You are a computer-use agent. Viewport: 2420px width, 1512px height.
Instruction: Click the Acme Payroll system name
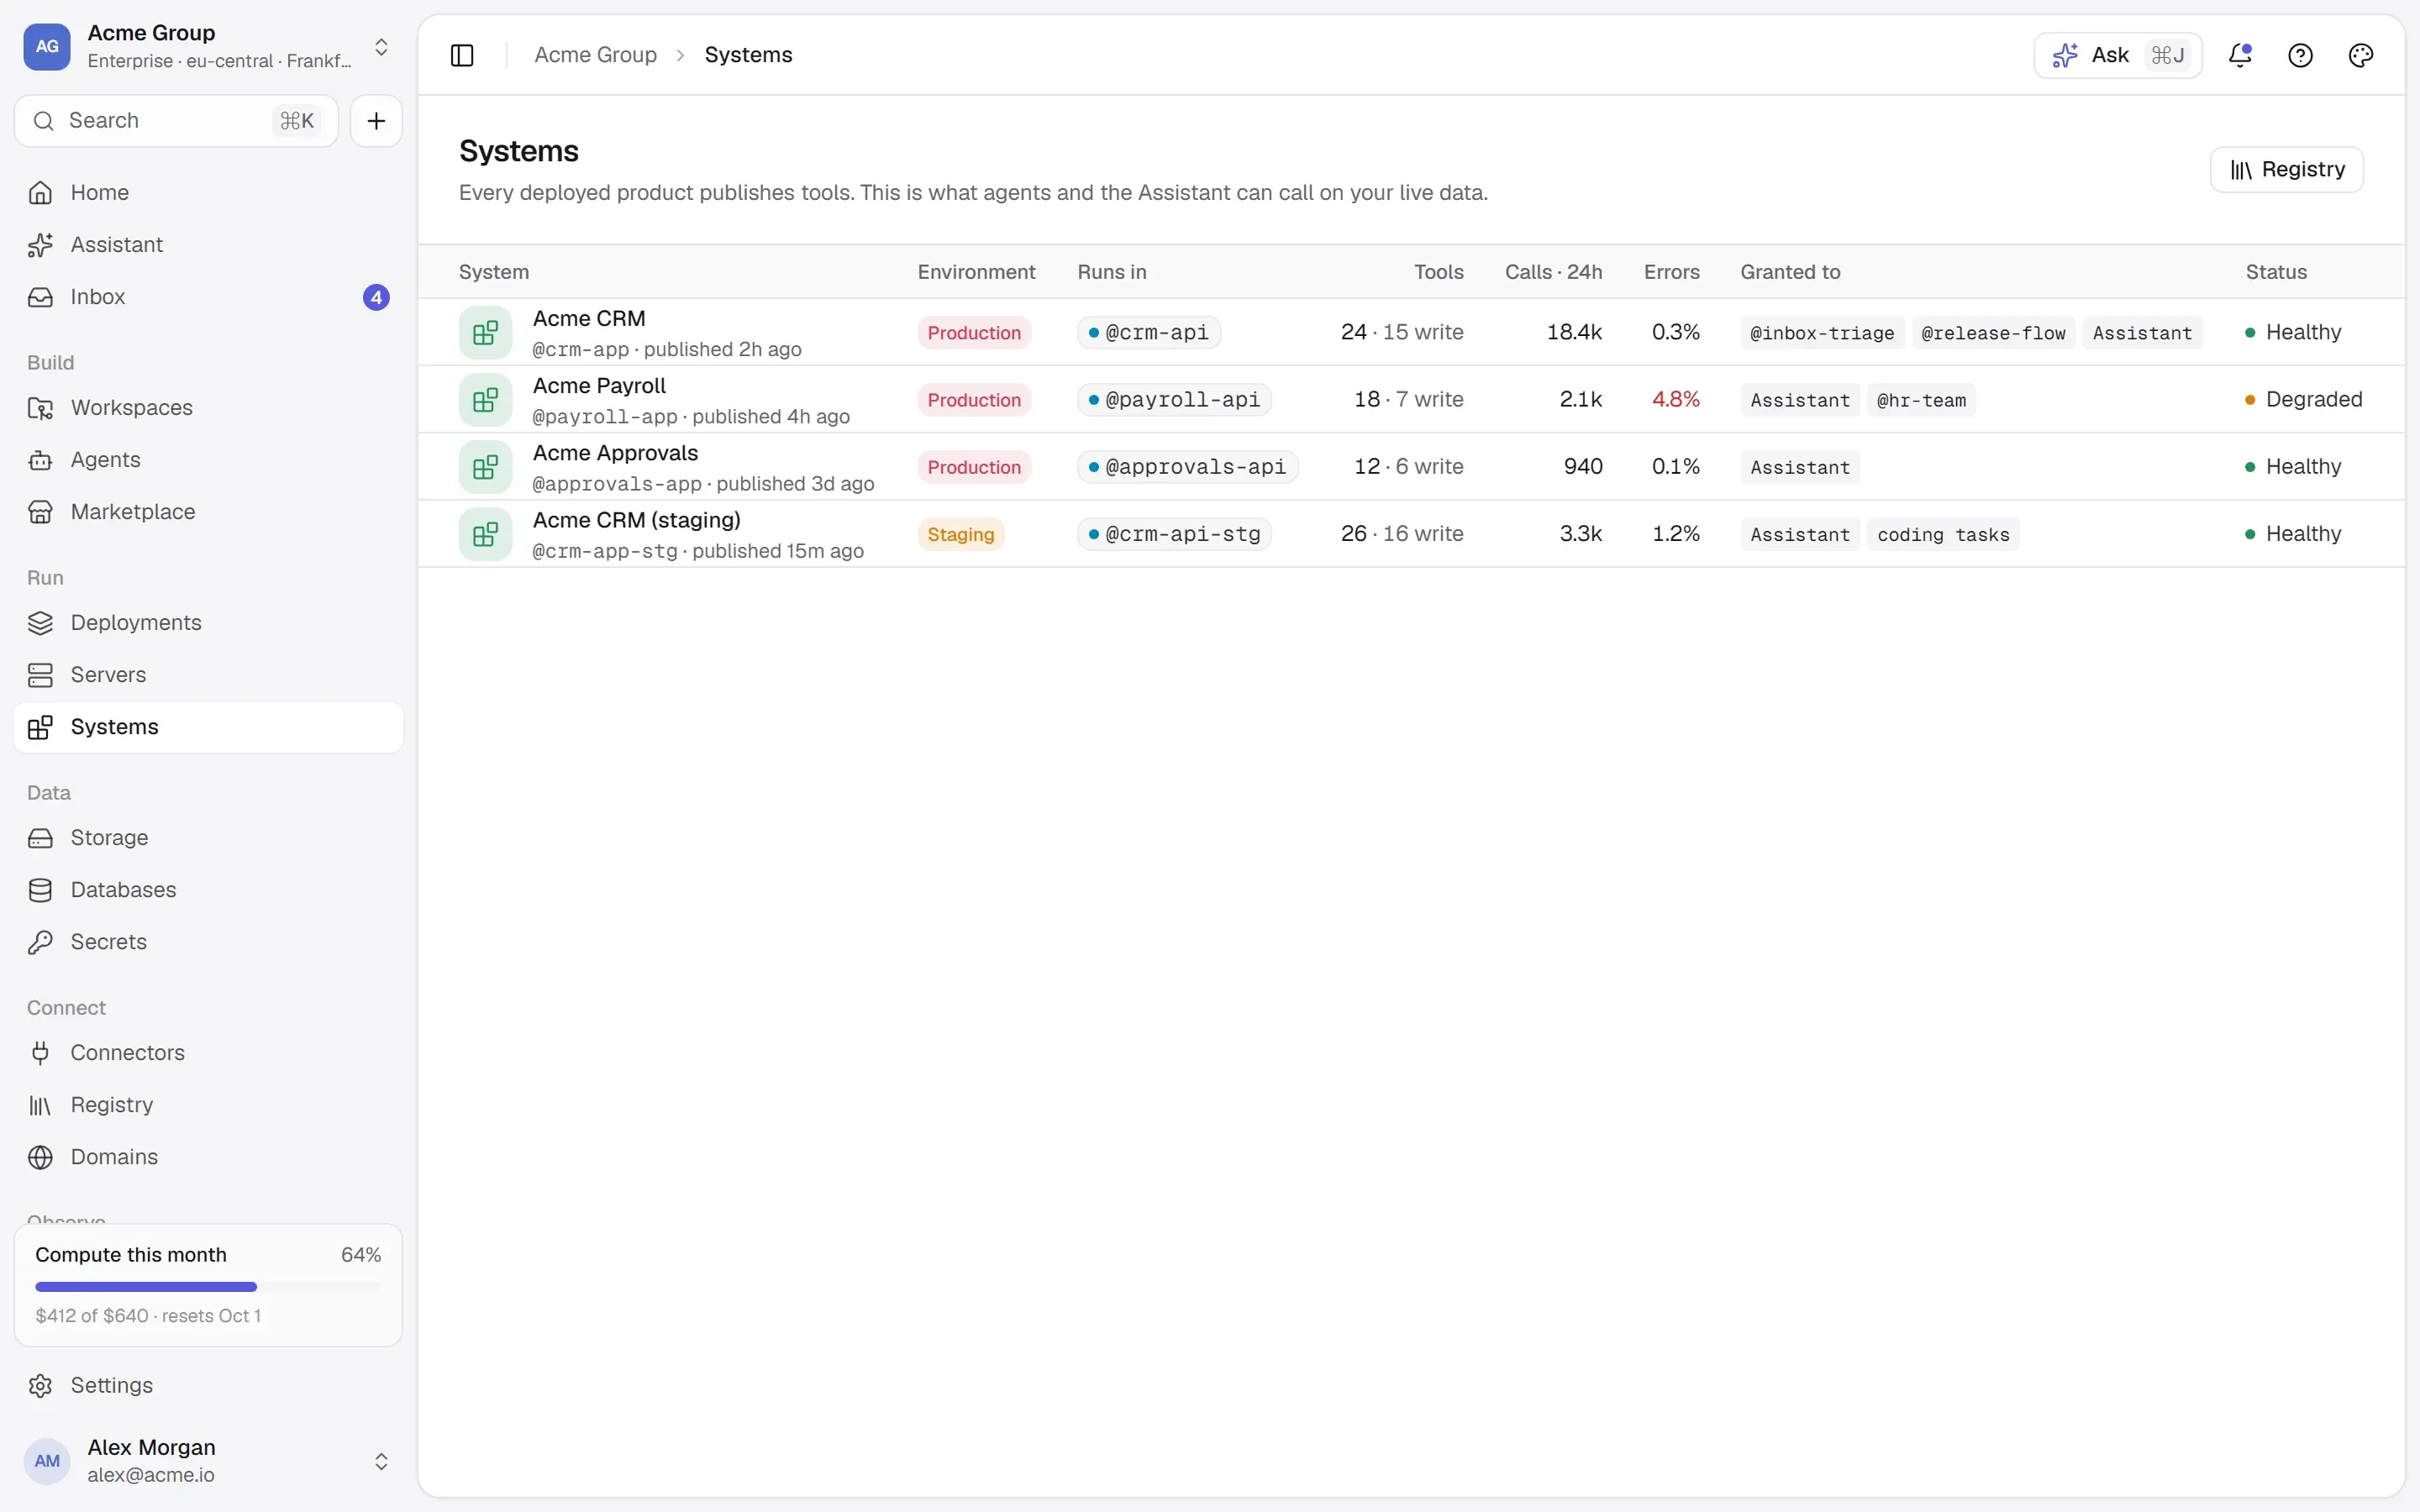click(599, 386)
